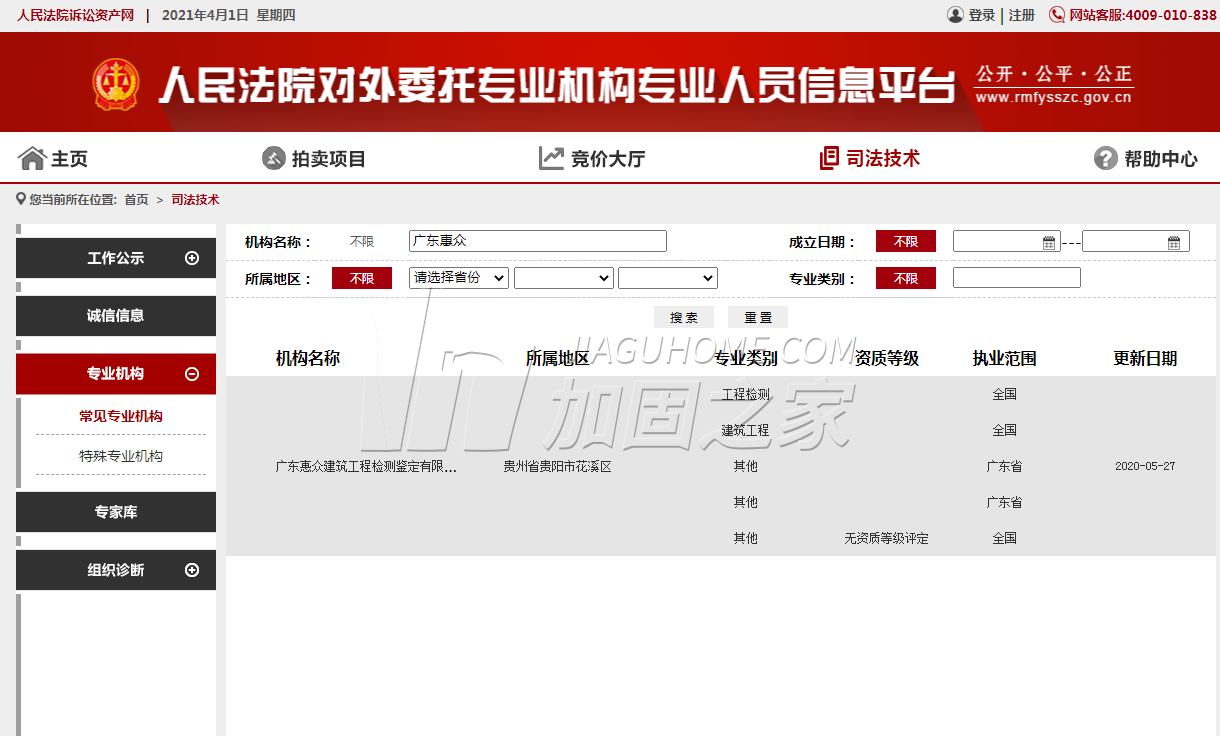Collapse the 专业机构 sidebar section

191,373
